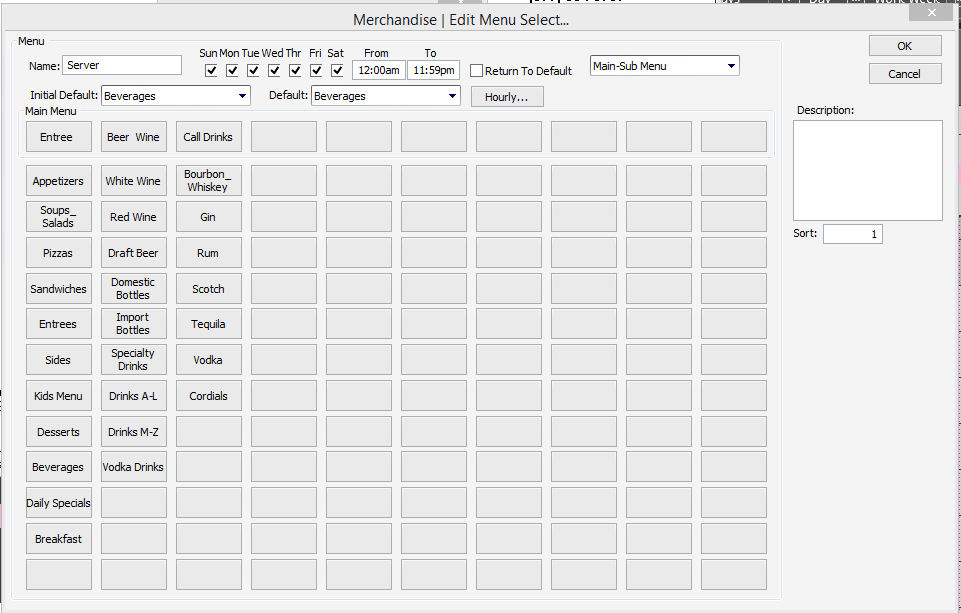Click inside the Description text box

click(x=867, y=170)
